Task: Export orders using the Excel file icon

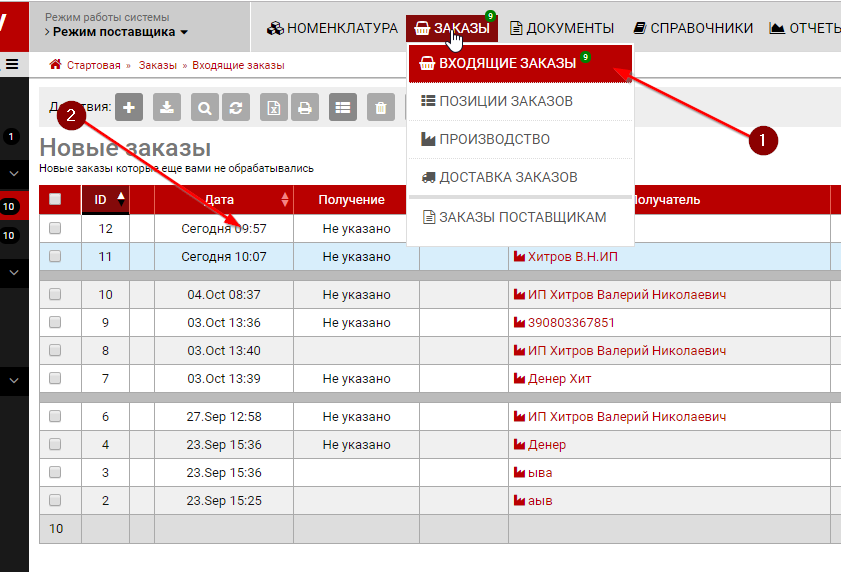Action: pos(274,107)
